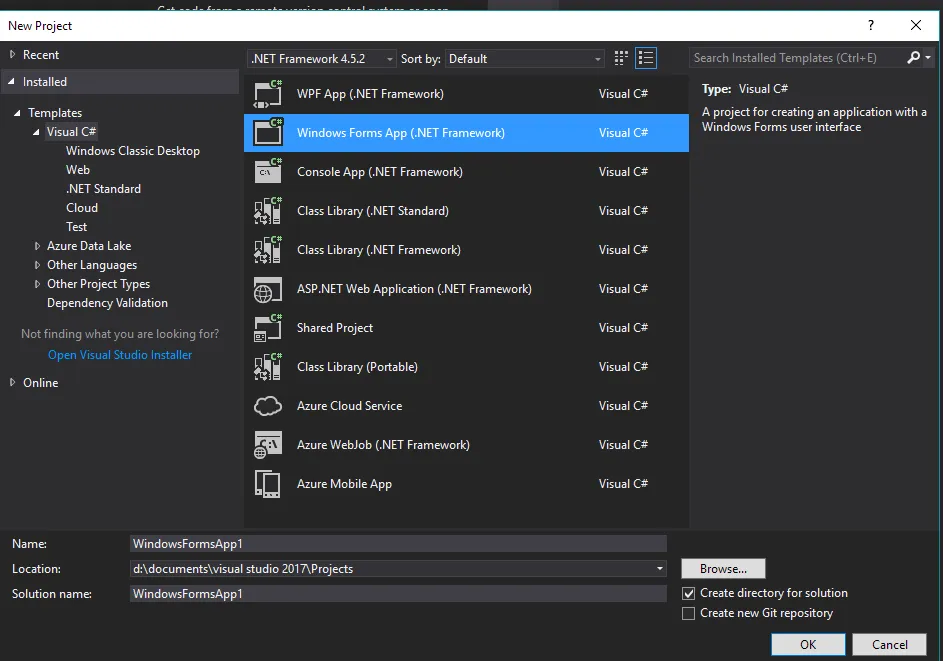Click Open Visual Studio Installer link
The image size is (943, 661).
(x=120, y=355)
